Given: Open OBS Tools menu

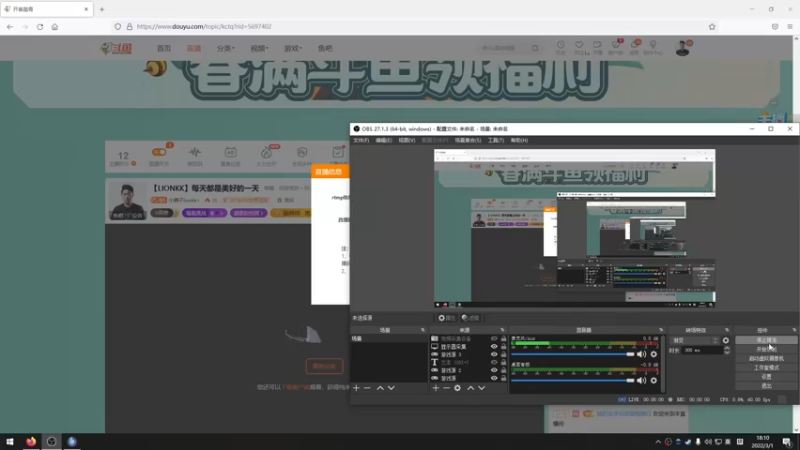Looking at the screenshot, I should [495, 140].
